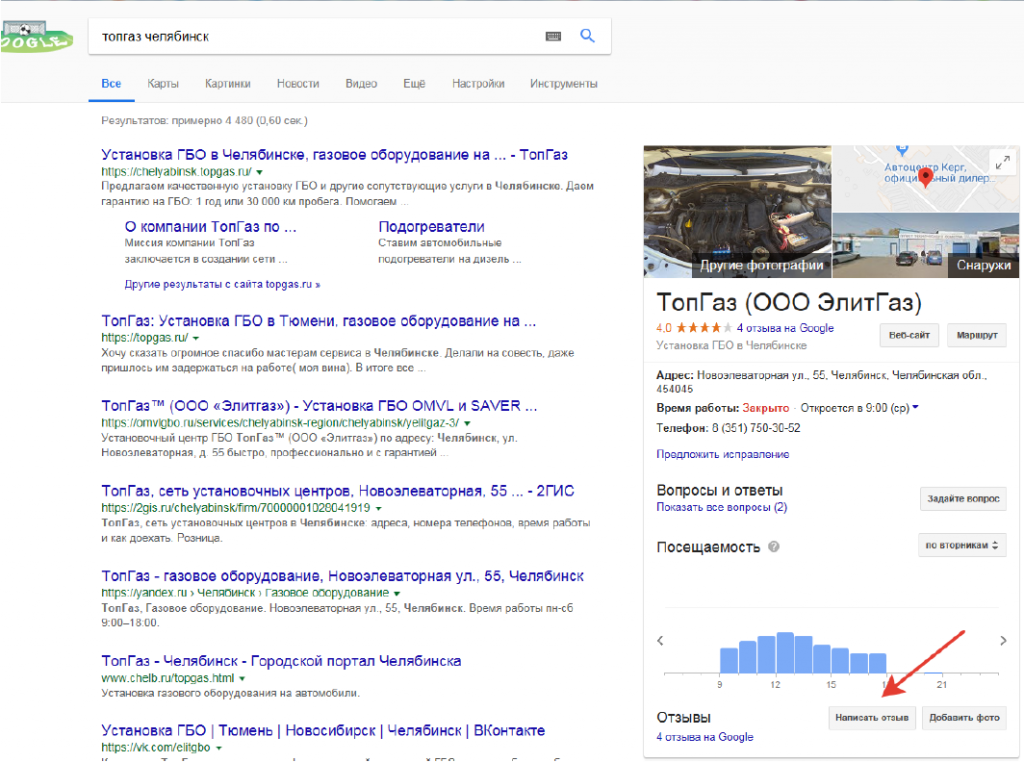Screen dimensions: 1024x762
Task: Select the Все results tab
Action: point(111,84)
